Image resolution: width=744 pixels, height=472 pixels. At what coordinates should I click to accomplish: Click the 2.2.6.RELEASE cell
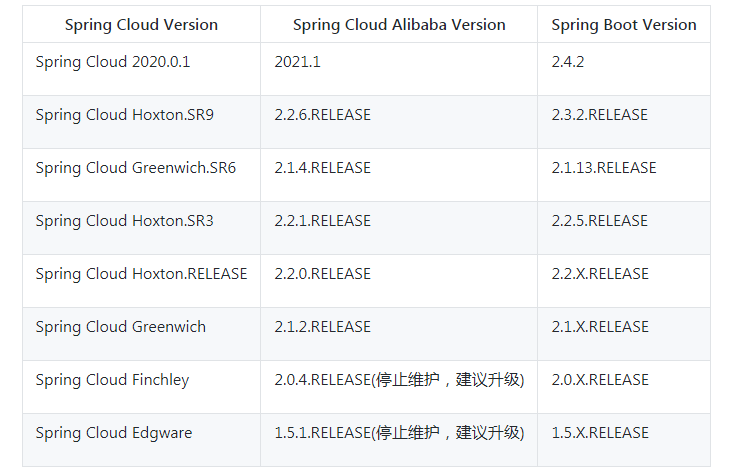point(399,122)
